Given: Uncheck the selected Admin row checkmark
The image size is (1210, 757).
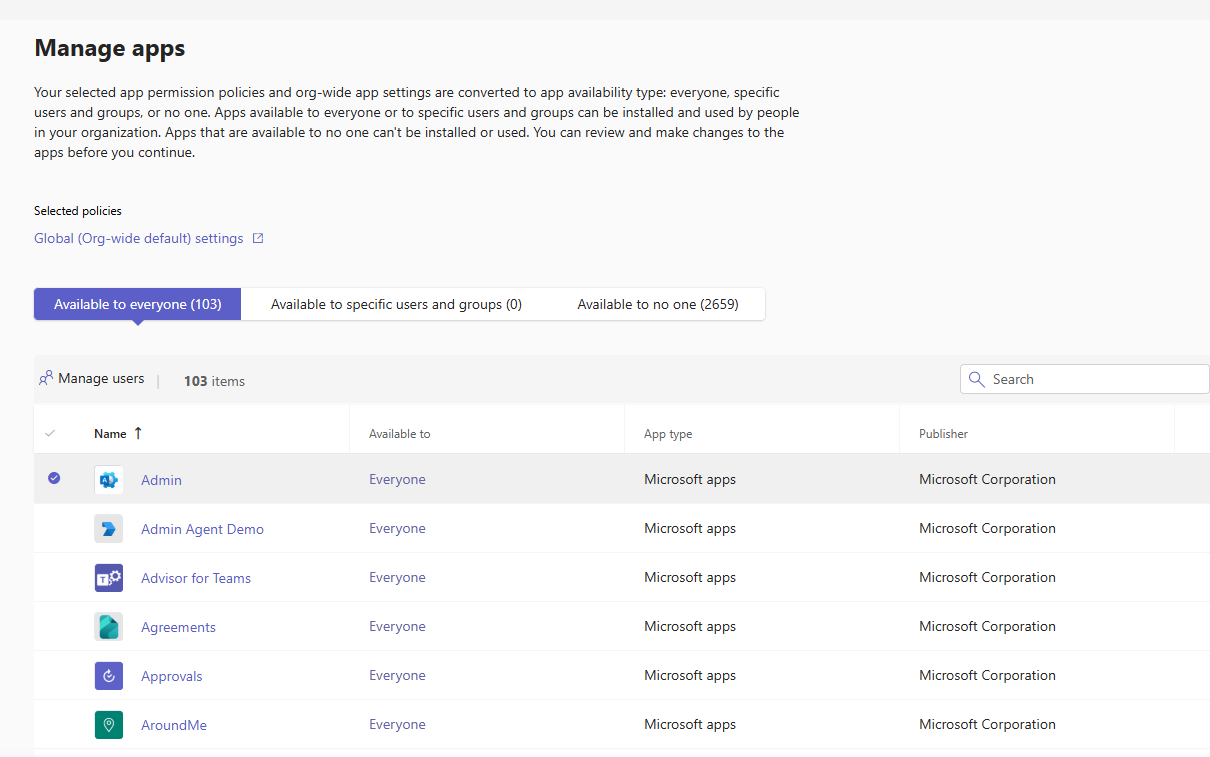Looking at the screenshot, I should [x=54, y=479].
